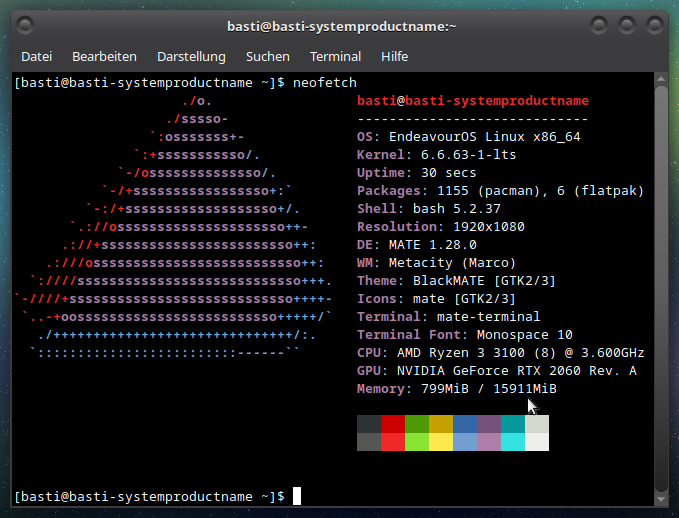Click the 'Terminal Font: Monospace 10' line
The image size is (679, 518).
pos(465,335)
